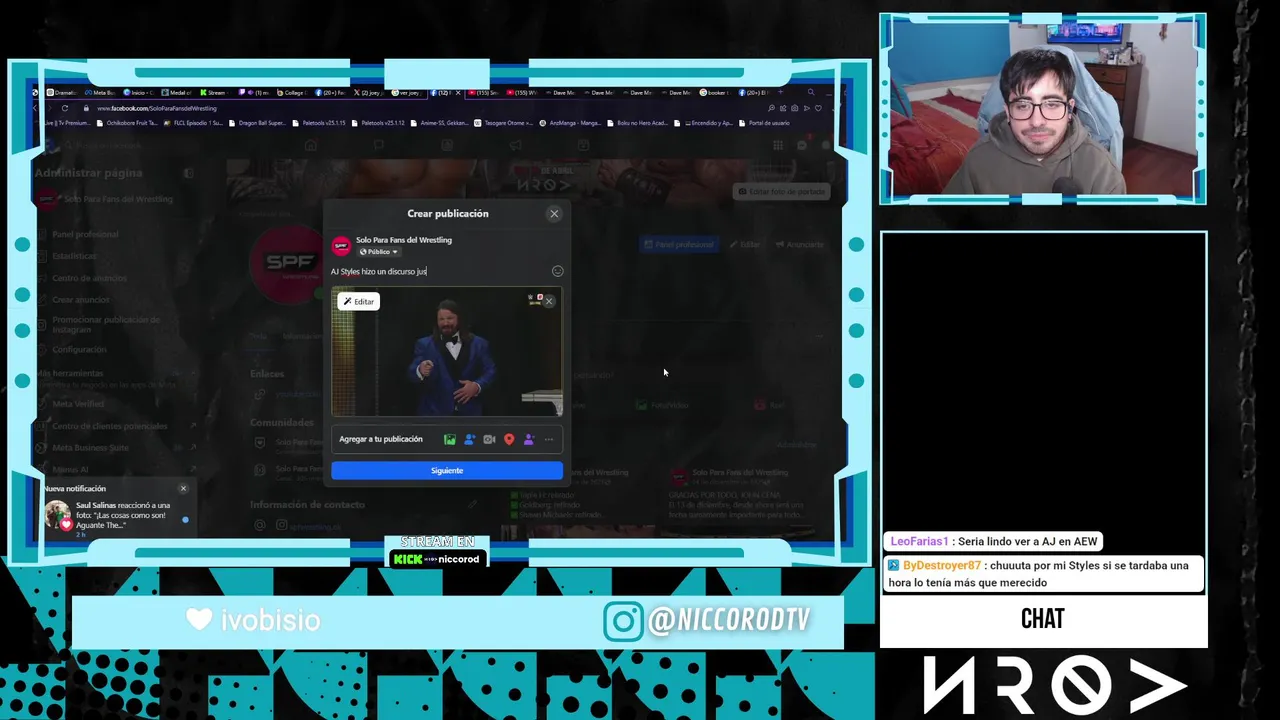Click Editar on the attached AJ Styles image
The width and height of the screenshot is (1280, 720).
pyautogui.click(x=358, y=301)
